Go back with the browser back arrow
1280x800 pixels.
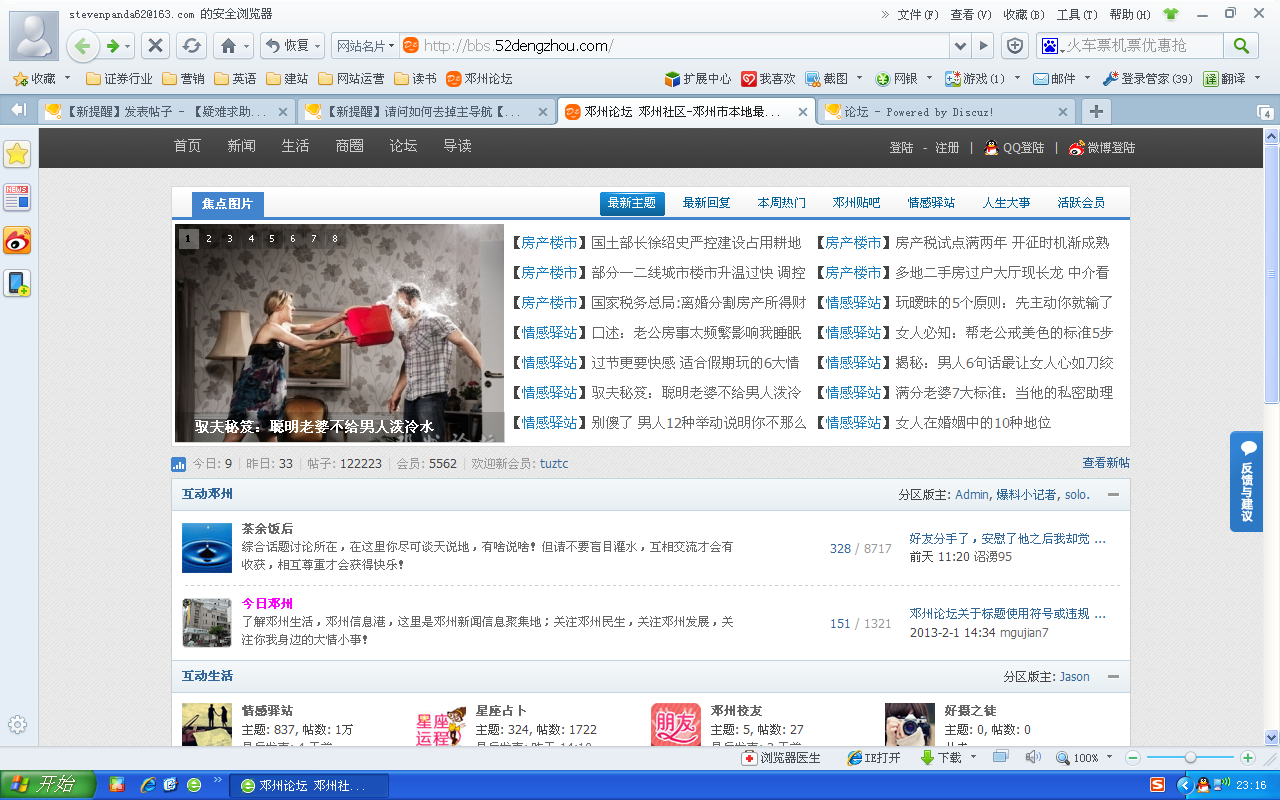click(82, 45)
